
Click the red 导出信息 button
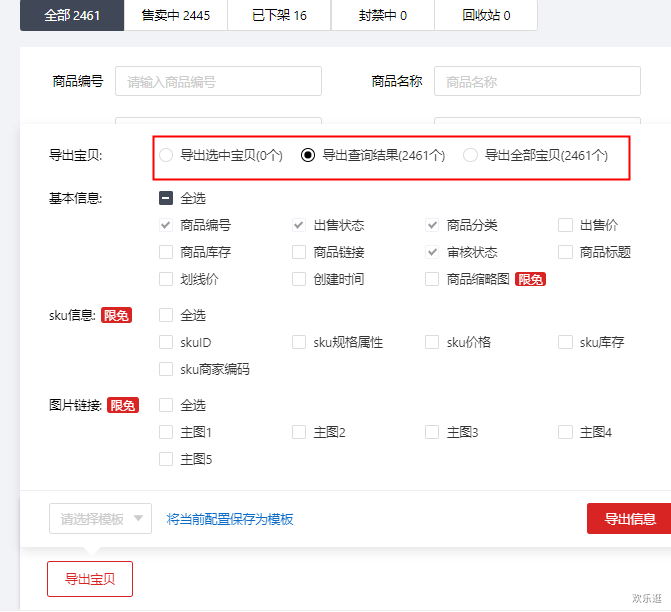click(629, 519)
